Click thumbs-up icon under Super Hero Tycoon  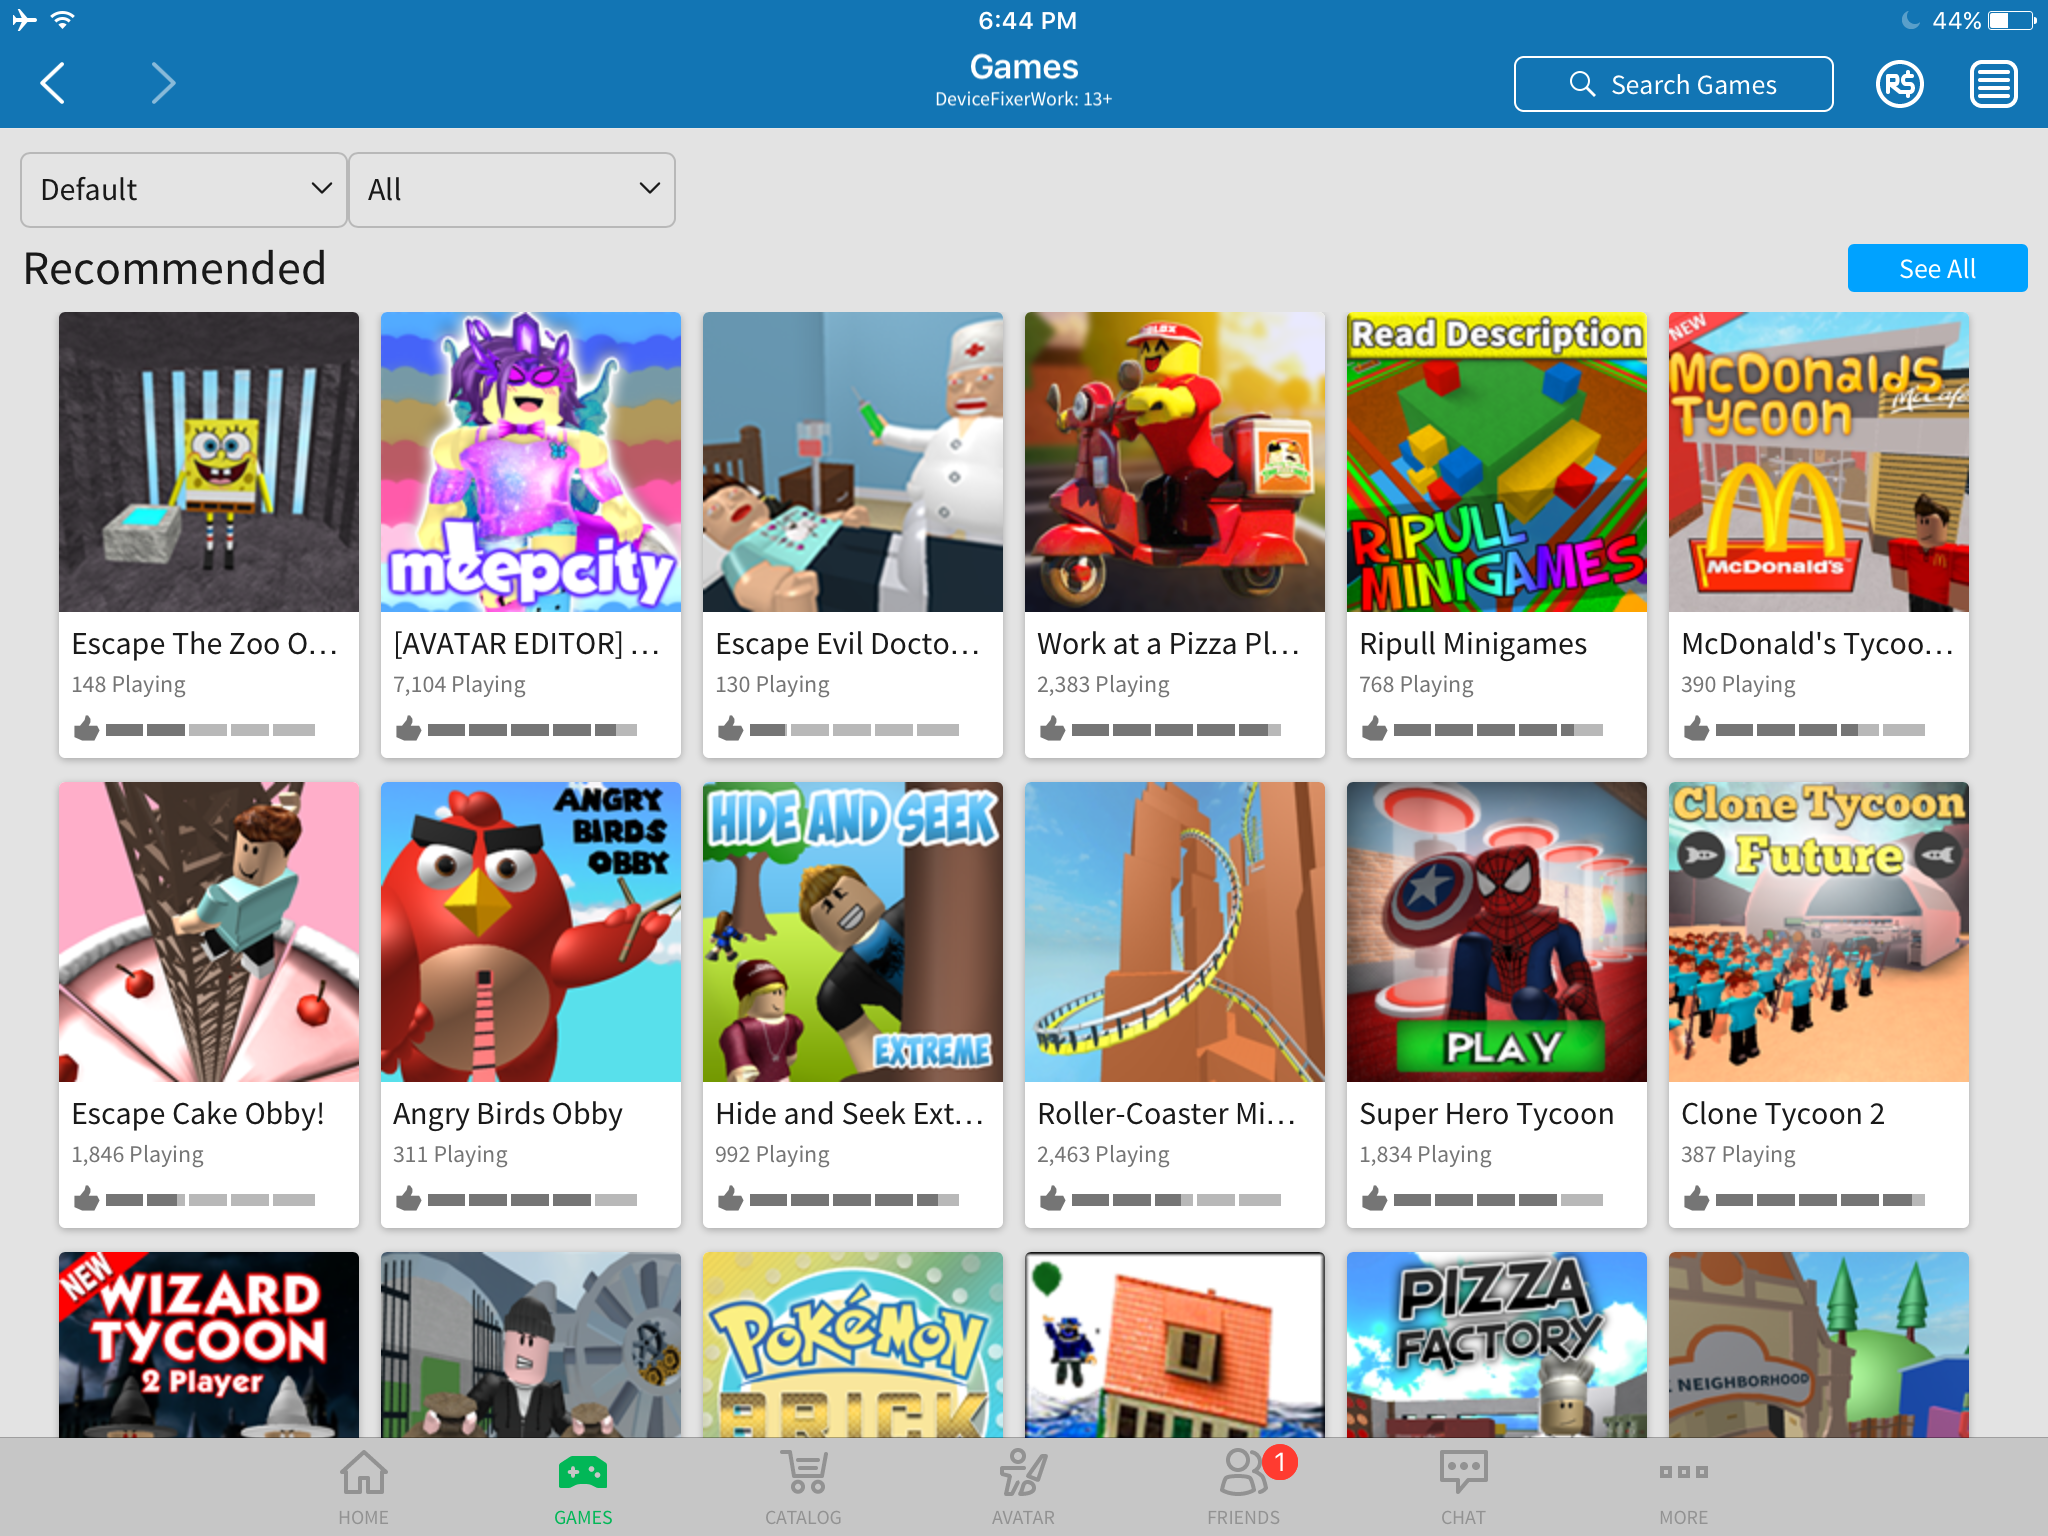point(1374,1198)
